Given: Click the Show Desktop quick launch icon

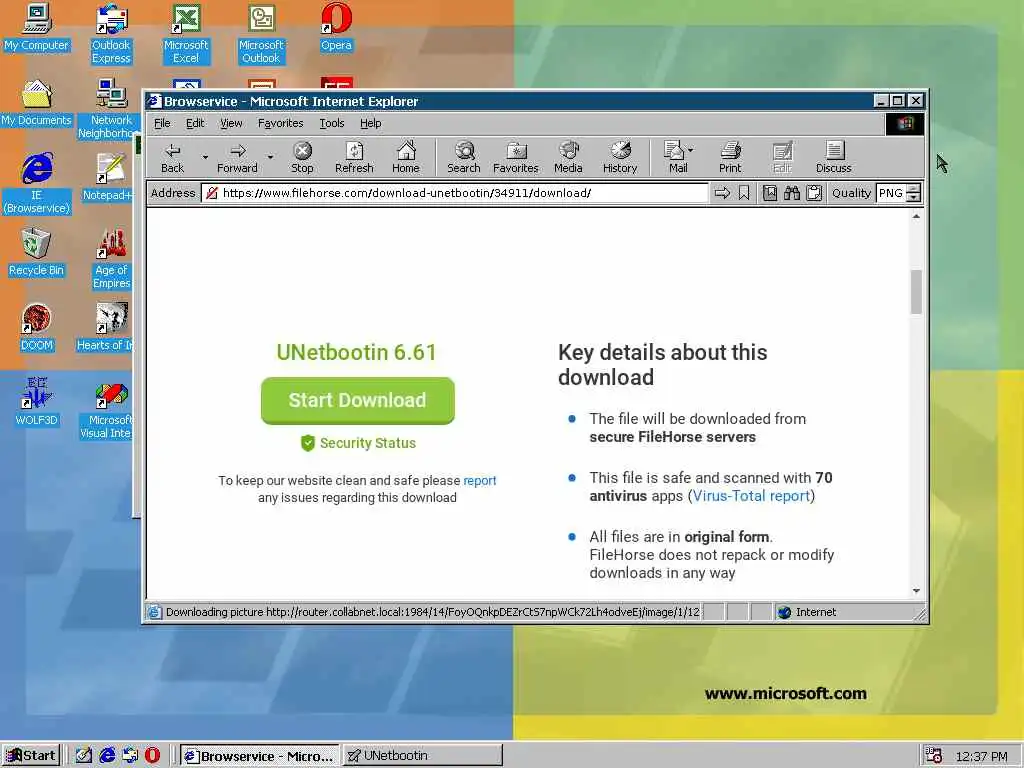Looking at the screenshot, I should pos(84,755).
